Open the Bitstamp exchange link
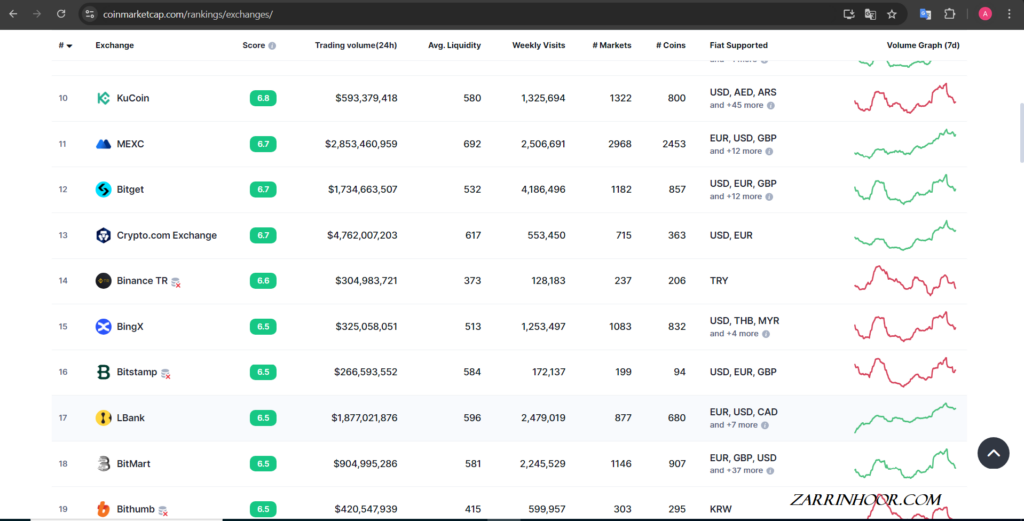The width and height of the screenshot is (1024, 521). click(137, 372)
